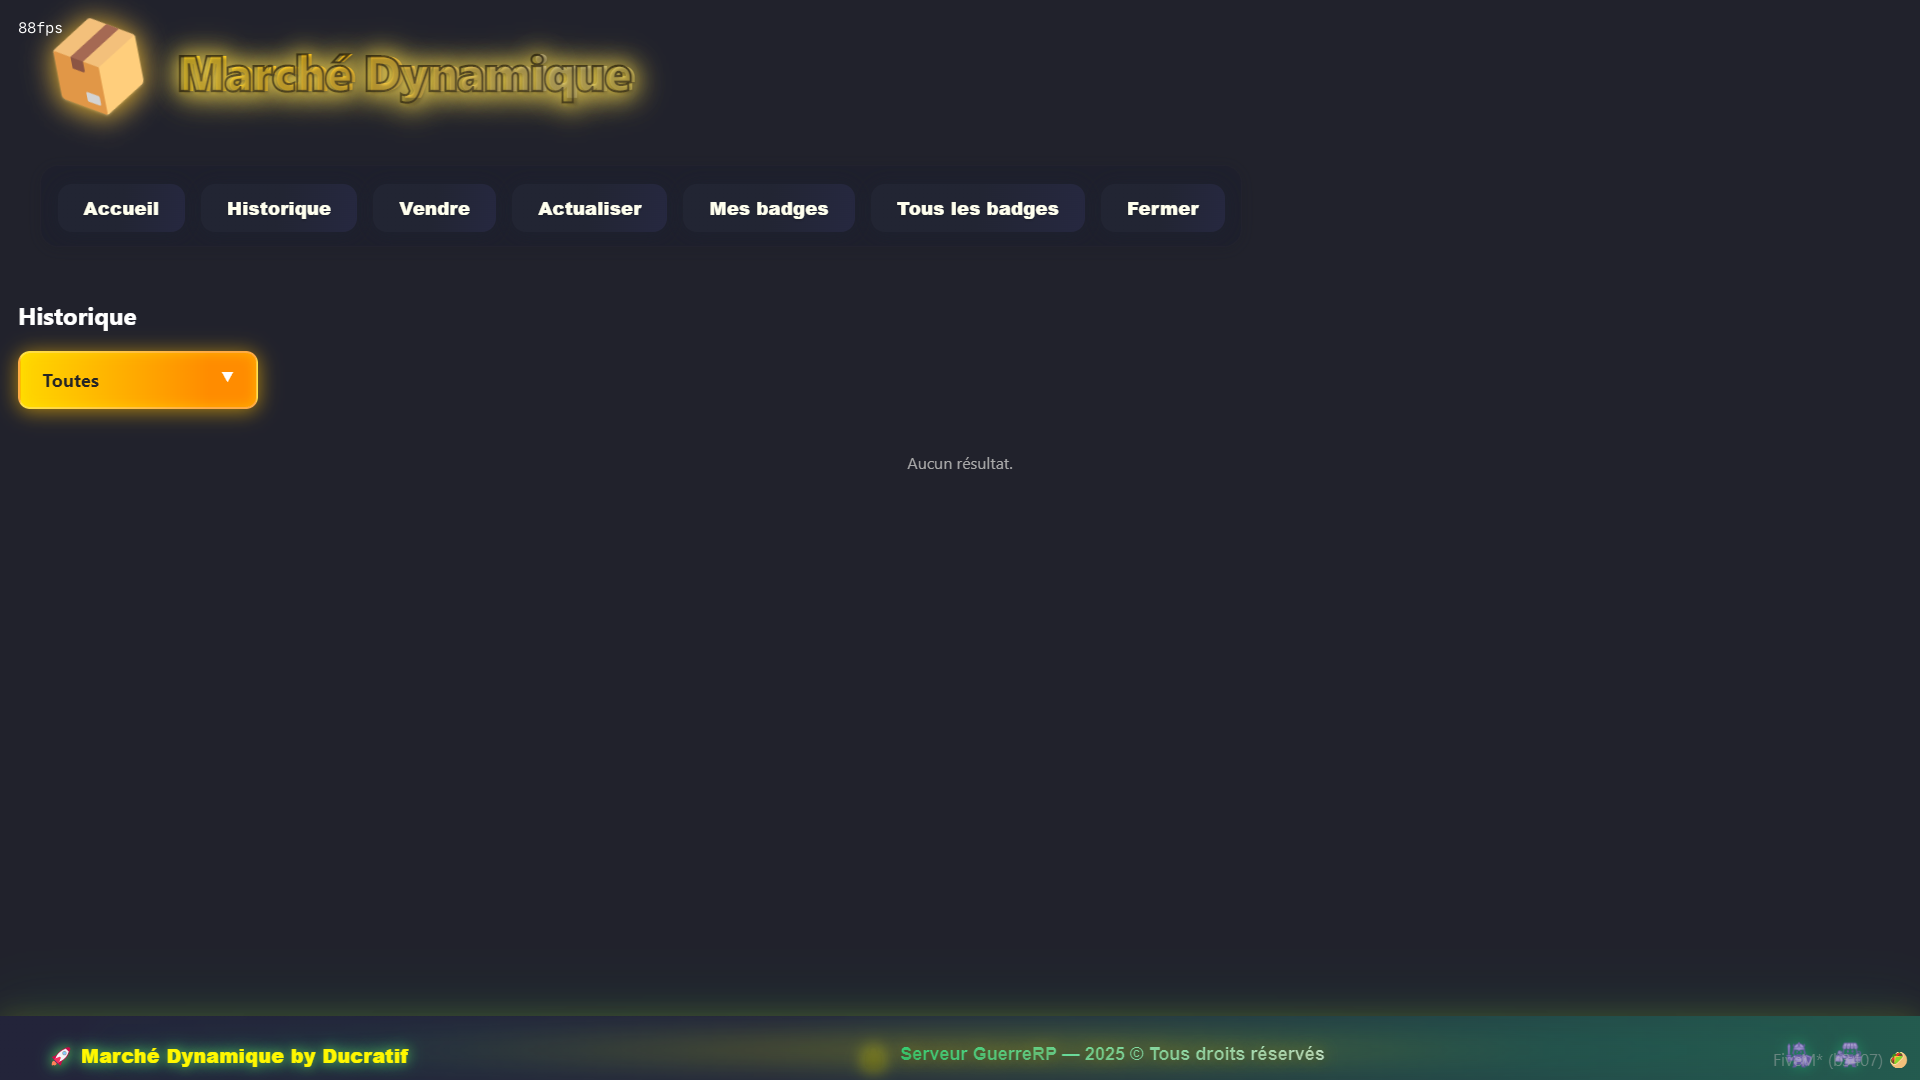This screenshot has width=1920, height=1080.
Task: Close the market with Fermer
Action: coord(1162,208)
